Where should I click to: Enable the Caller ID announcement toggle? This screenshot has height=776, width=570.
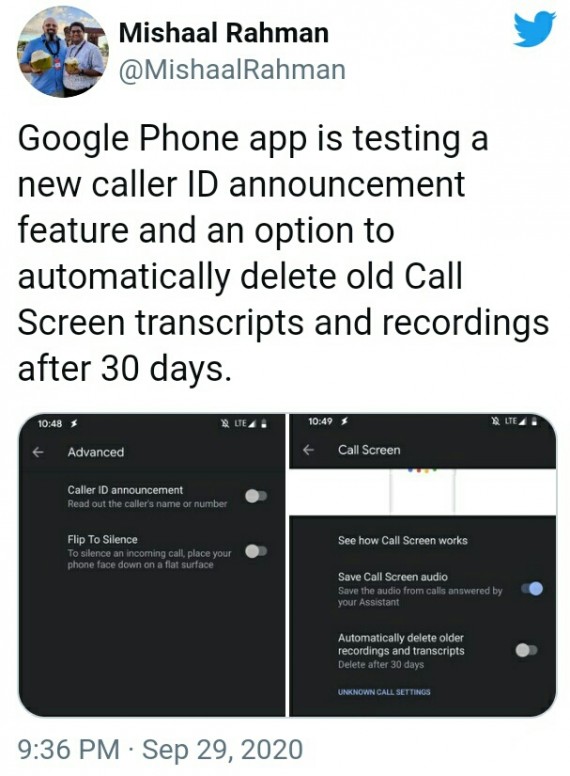tap(256, 496)
